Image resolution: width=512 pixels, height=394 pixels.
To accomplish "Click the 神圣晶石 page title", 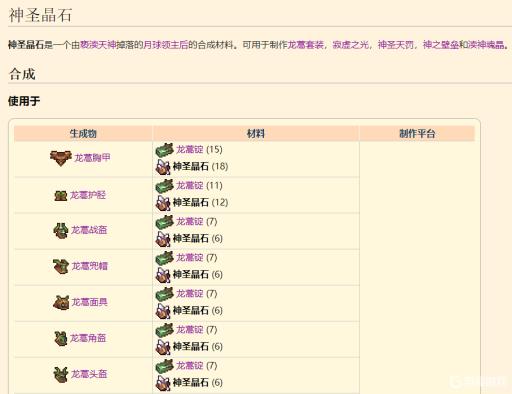I will click(x=40, y=15).
